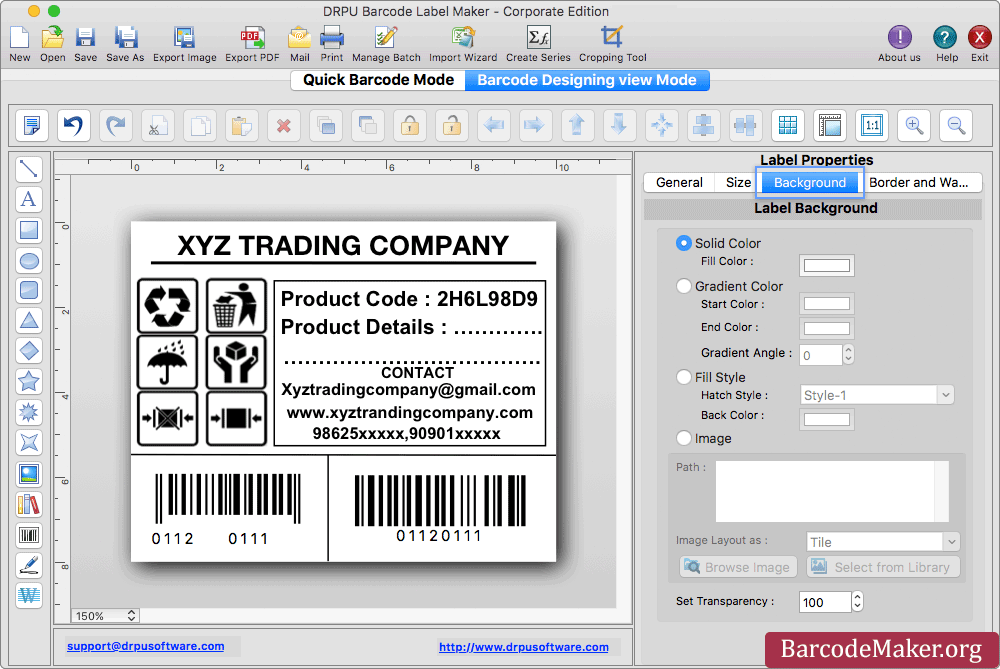Select the Gradient Color radio button
1000x669 pixels.
pos(683,286)
